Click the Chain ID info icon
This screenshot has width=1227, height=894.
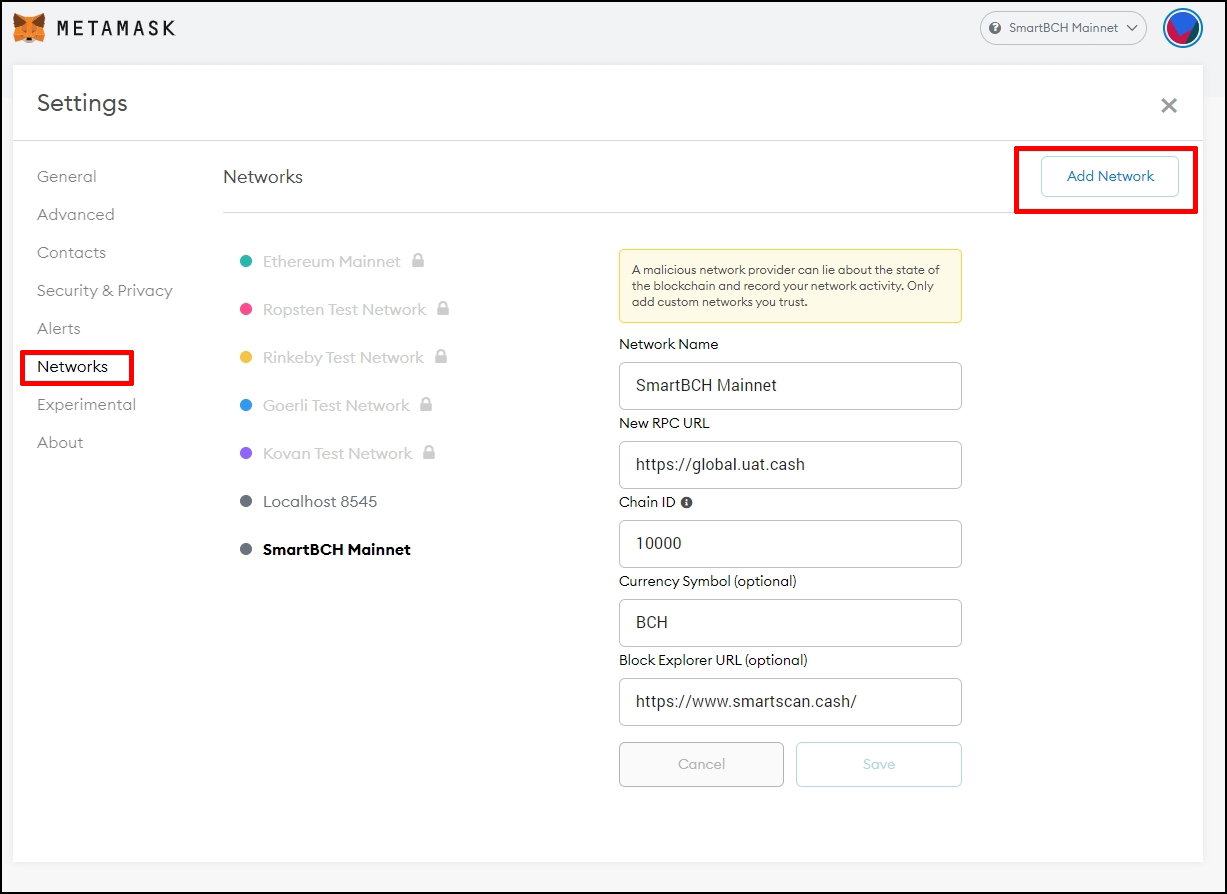point(686,502)
